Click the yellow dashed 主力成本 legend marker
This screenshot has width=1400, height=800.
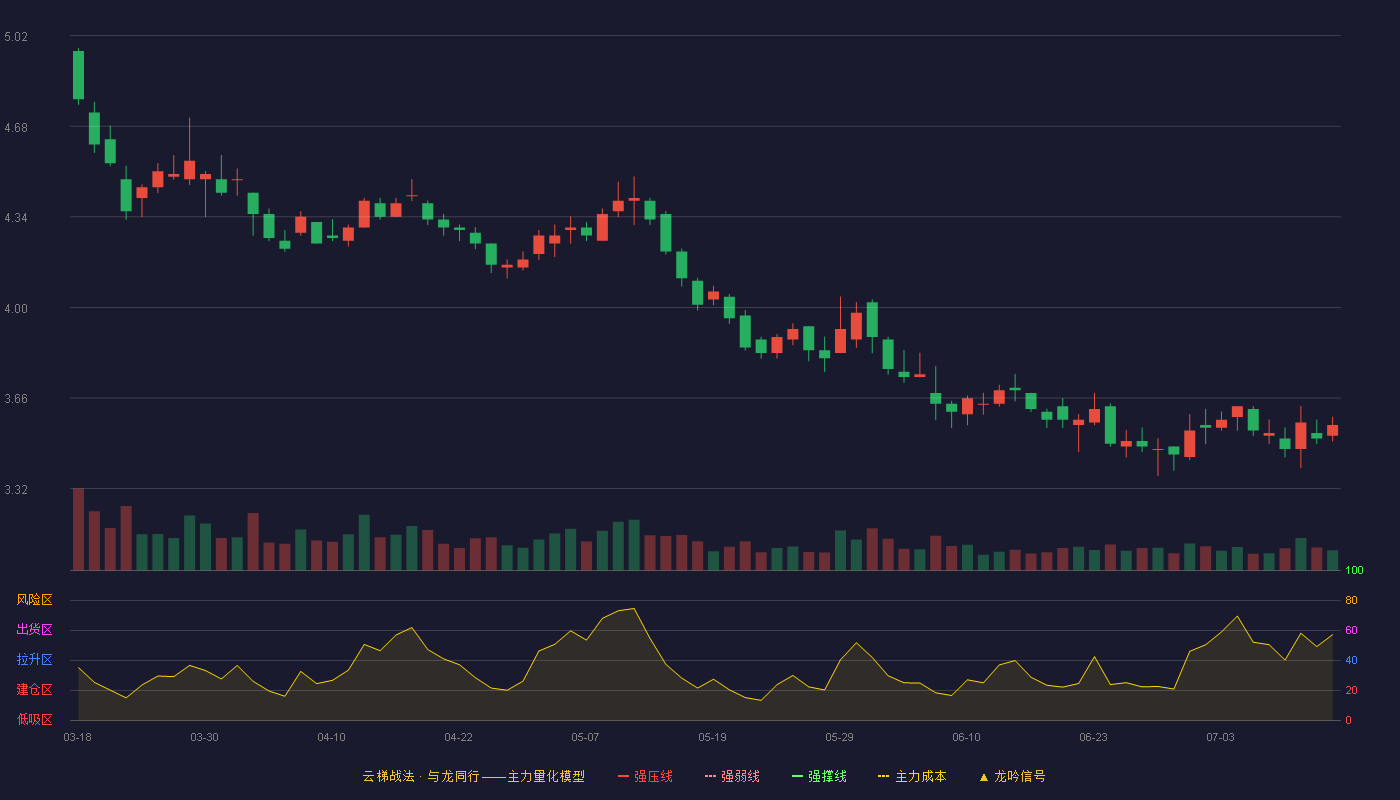[884, 776]
